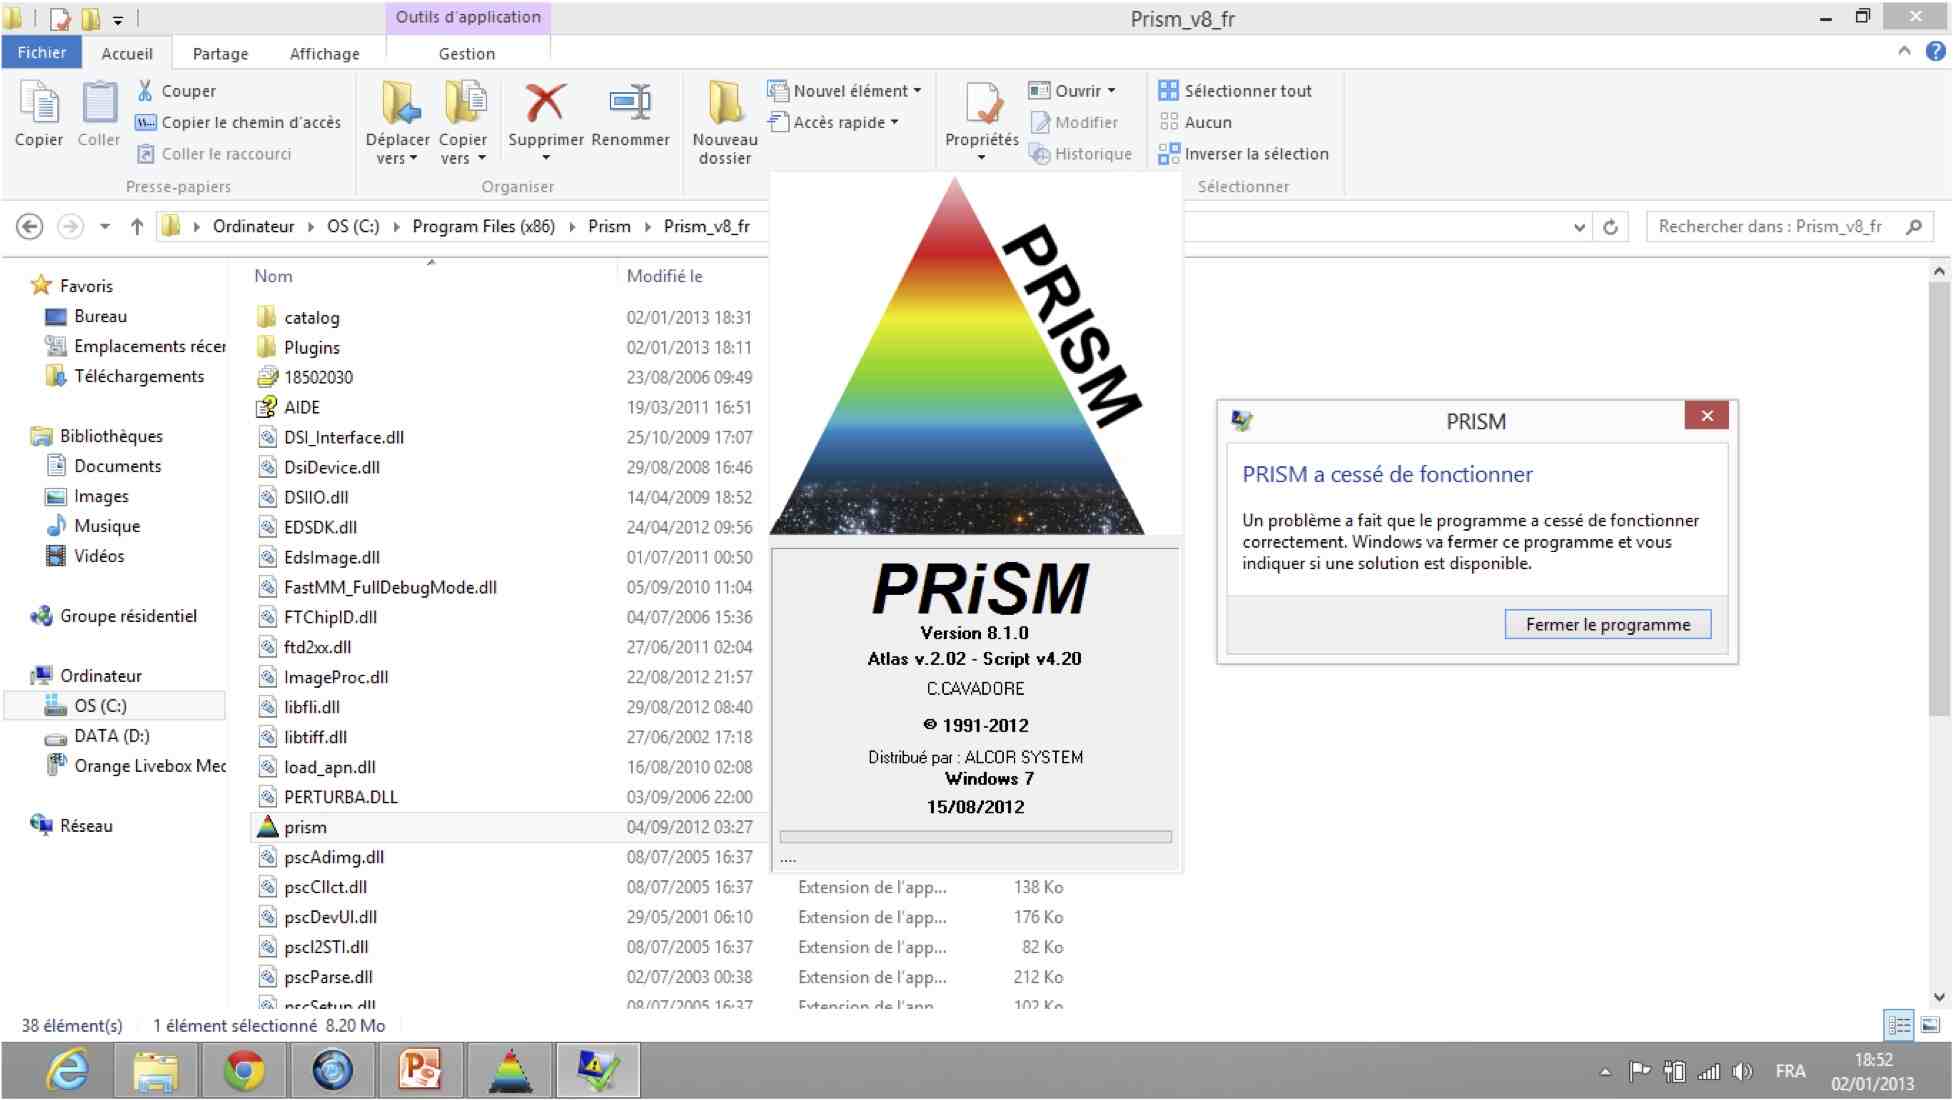
Task: Open the Affichage ribbon tab
Action: (x=324, y=54)
